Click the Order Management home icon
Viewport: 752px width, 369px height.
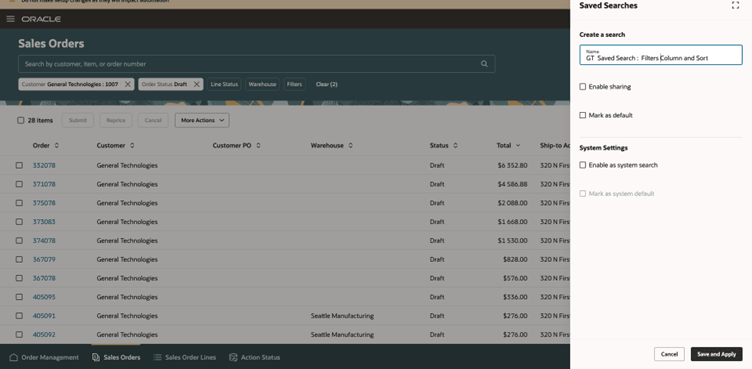13,357
